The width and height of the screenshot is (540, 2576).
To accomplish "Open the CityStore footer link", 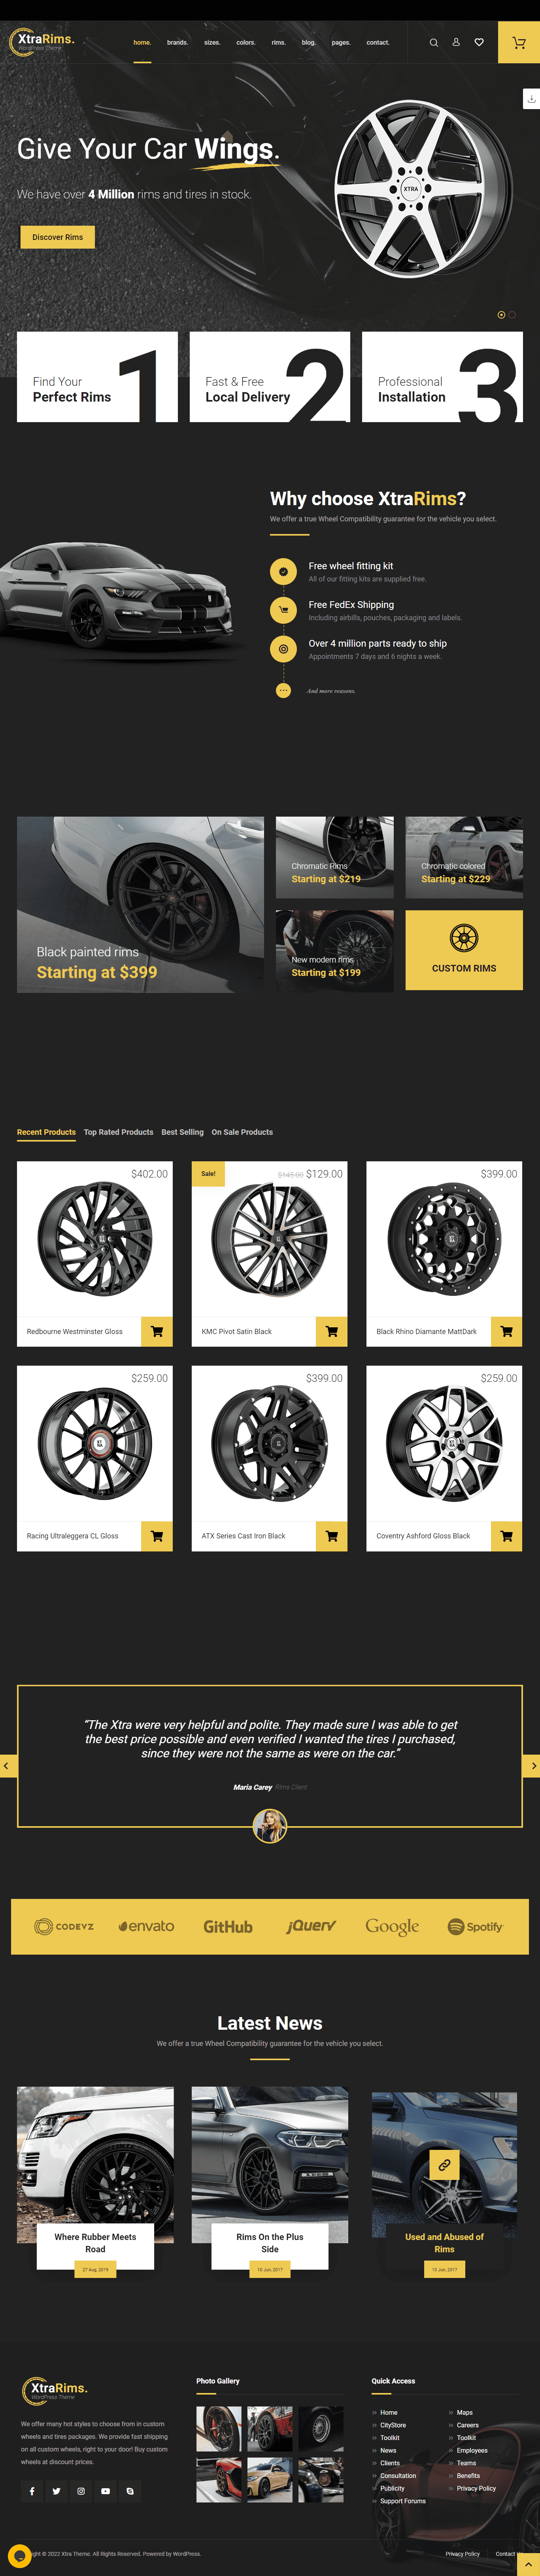I will point(393,2425).
